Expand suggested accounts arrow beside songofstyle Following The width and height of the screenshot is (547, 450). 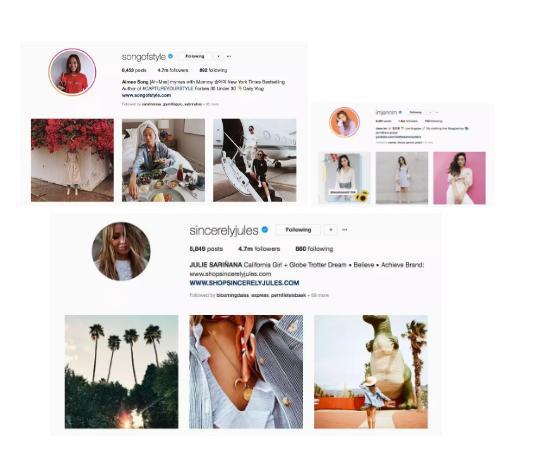coord(218,56)
